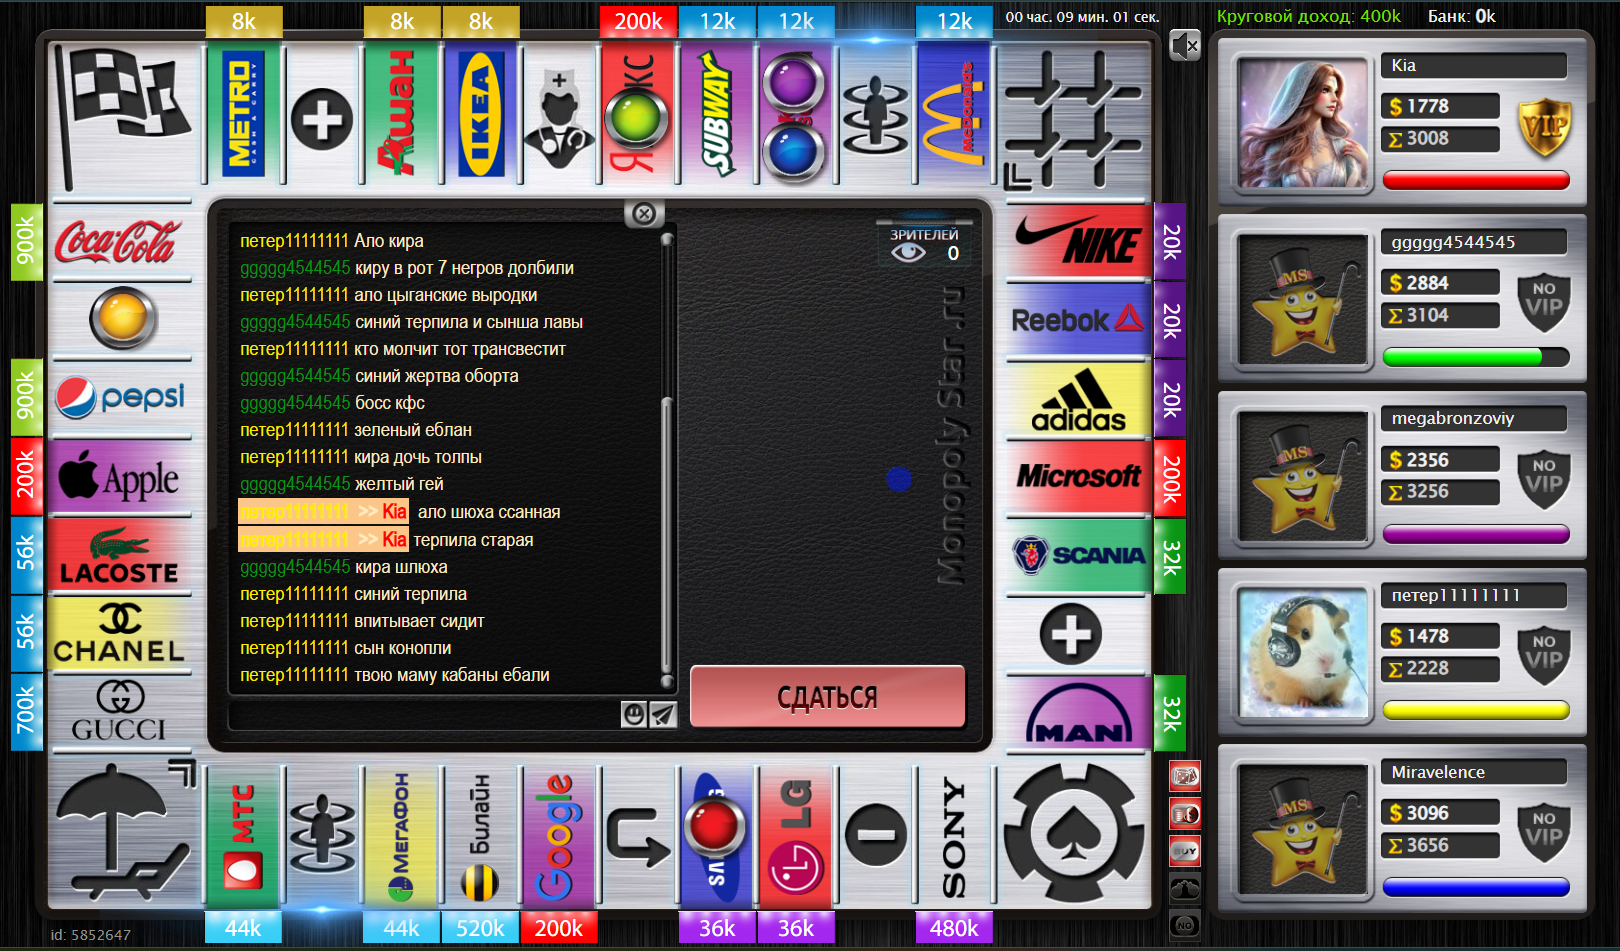Select the METRO cell on the board
This screenshot has width=1620, height=951.
point(244,113)
